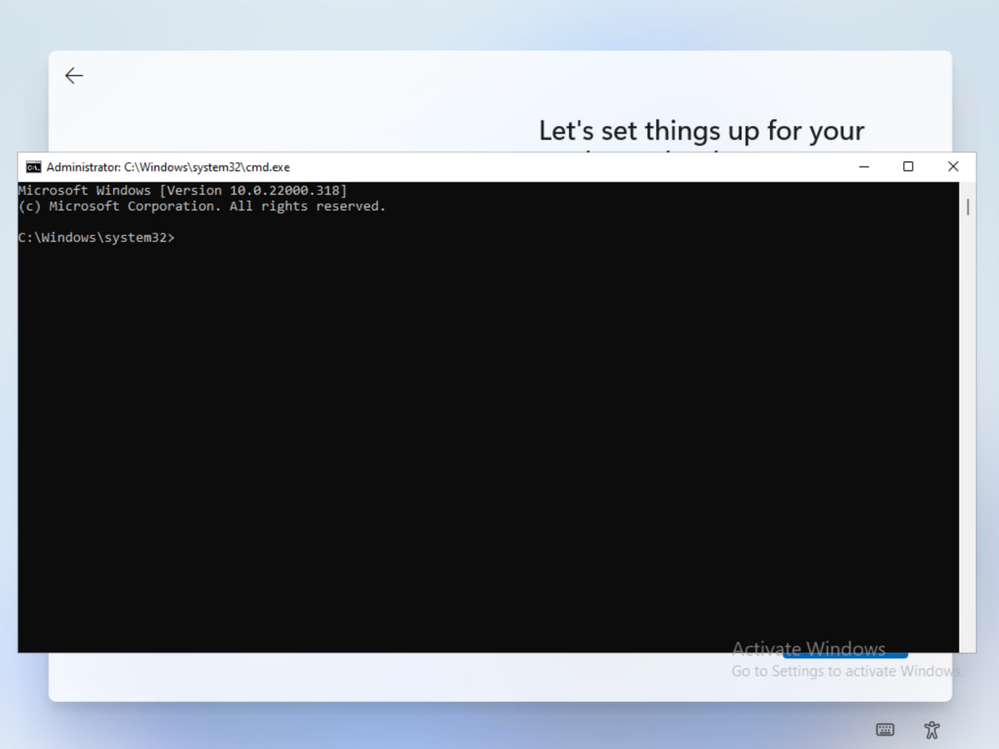Click the Administrator cmd.exe title bar text
Viewport: 999px width, 749px height.
point(168,167)
